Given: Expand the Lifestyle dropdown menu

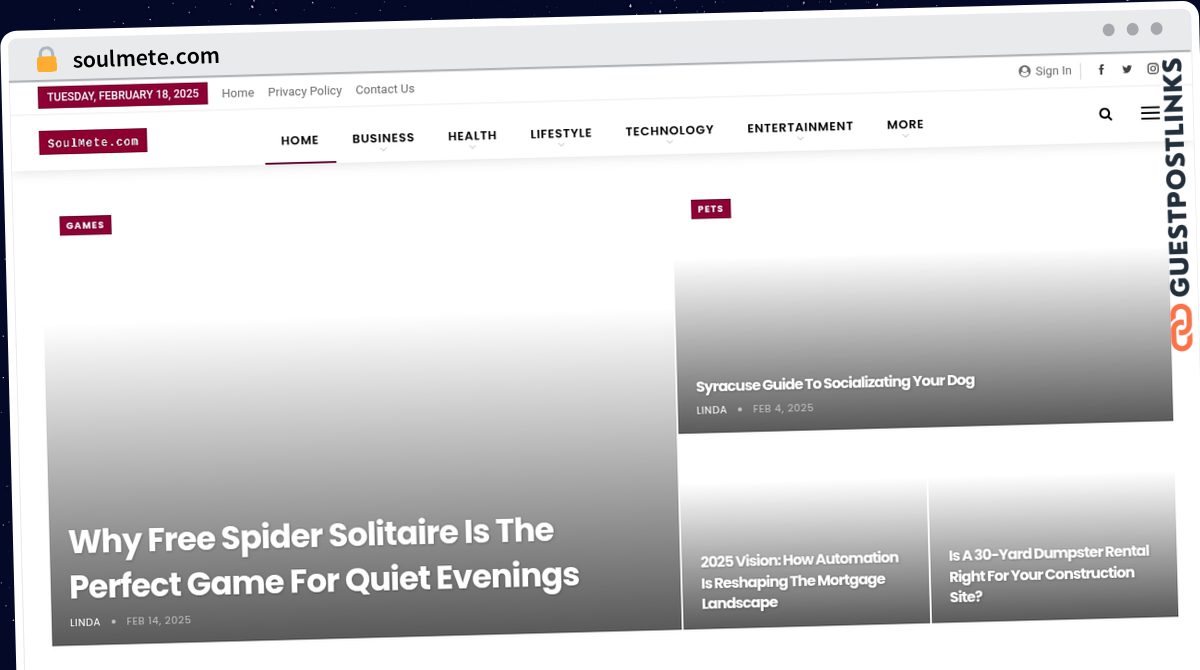Looking at the screenshot, I should (x=561, y=133).
